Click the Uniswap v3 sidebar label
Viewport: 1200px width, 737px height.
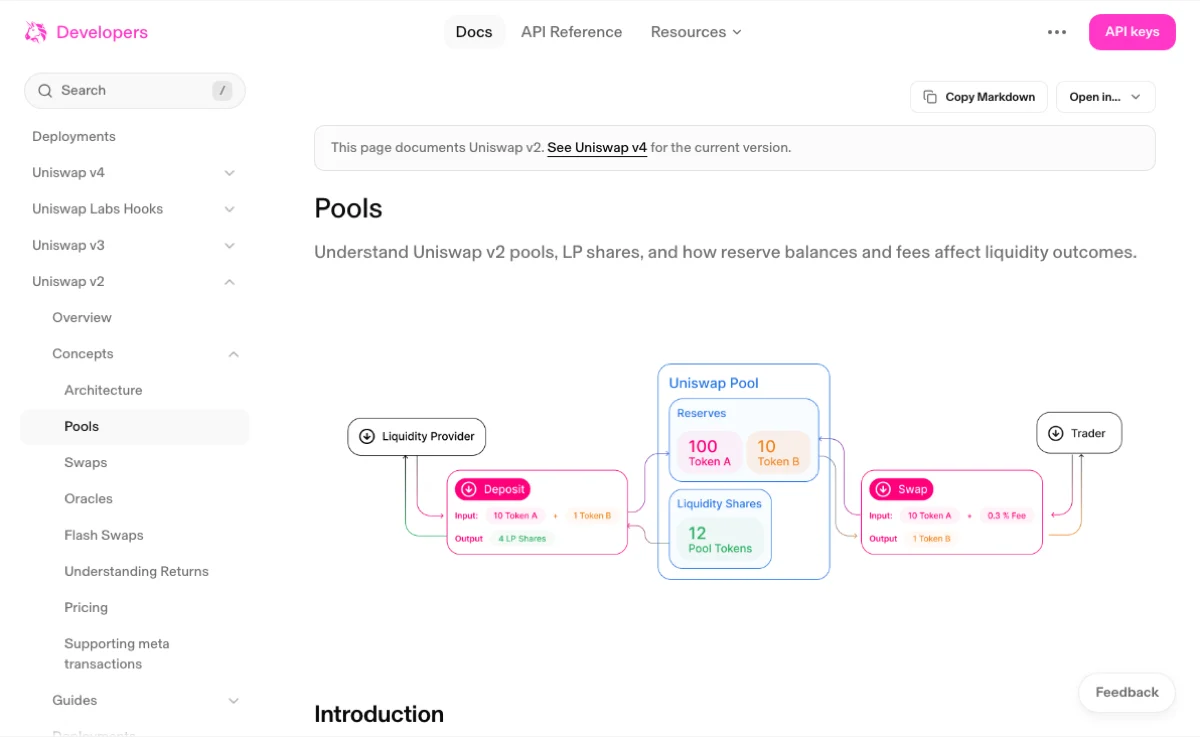[68, 245]
